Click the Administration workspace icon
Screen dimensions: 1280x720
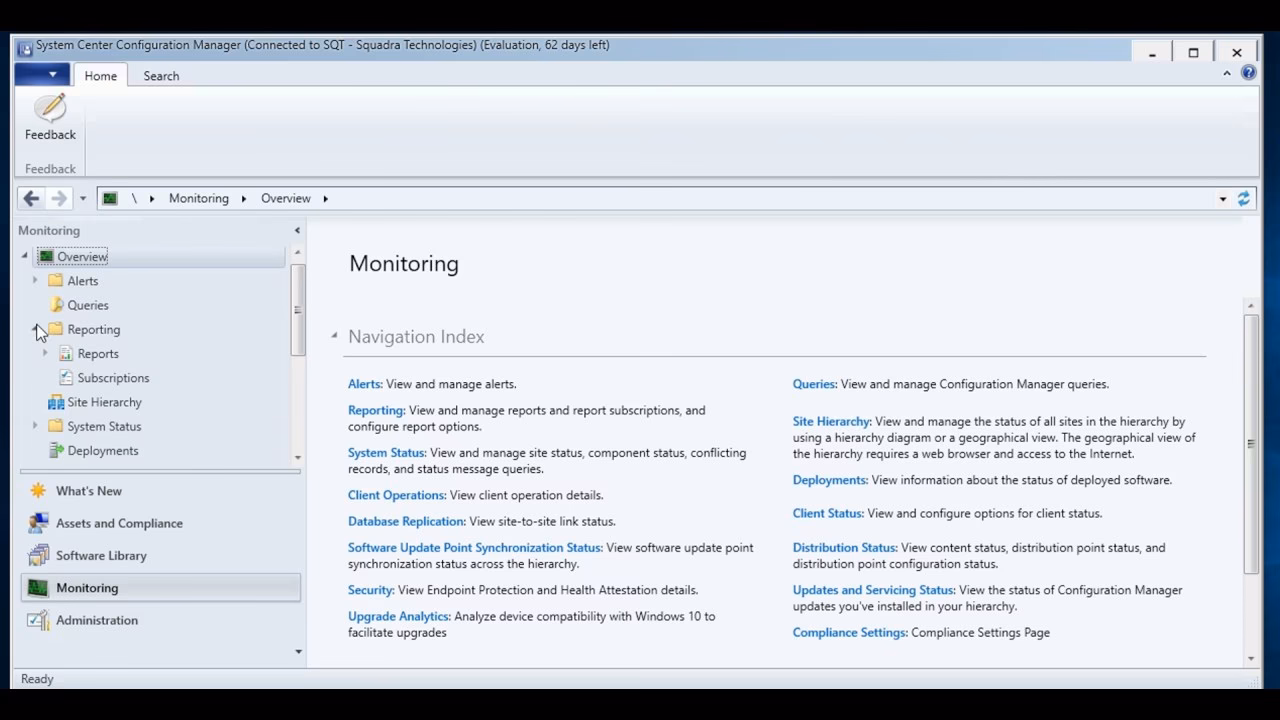click(x=38, y=620)
